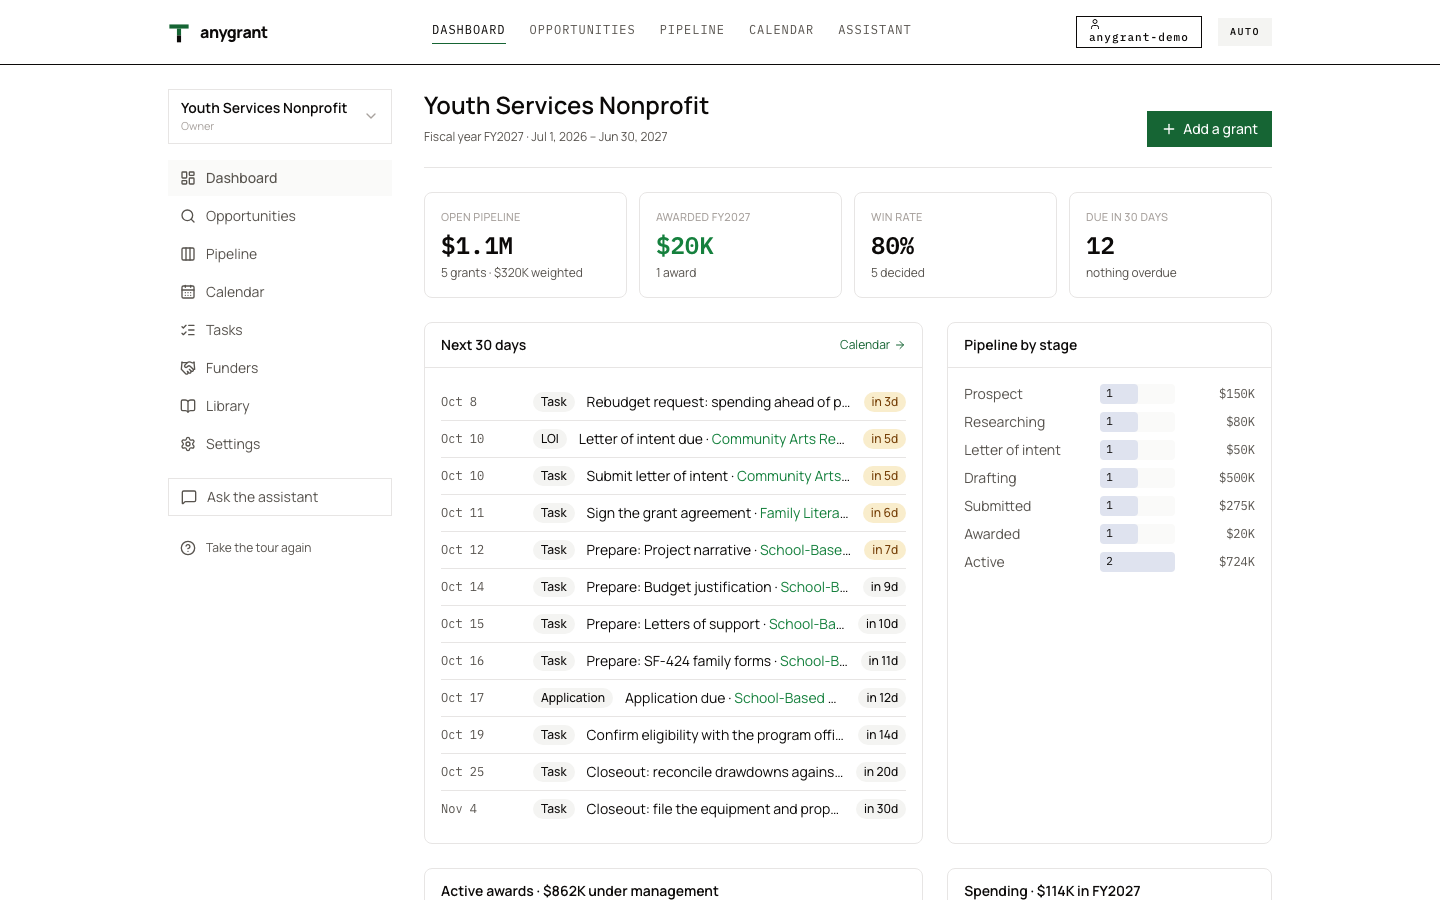Click the Funders handshake icon in sidebar

(x=188, y=368)
